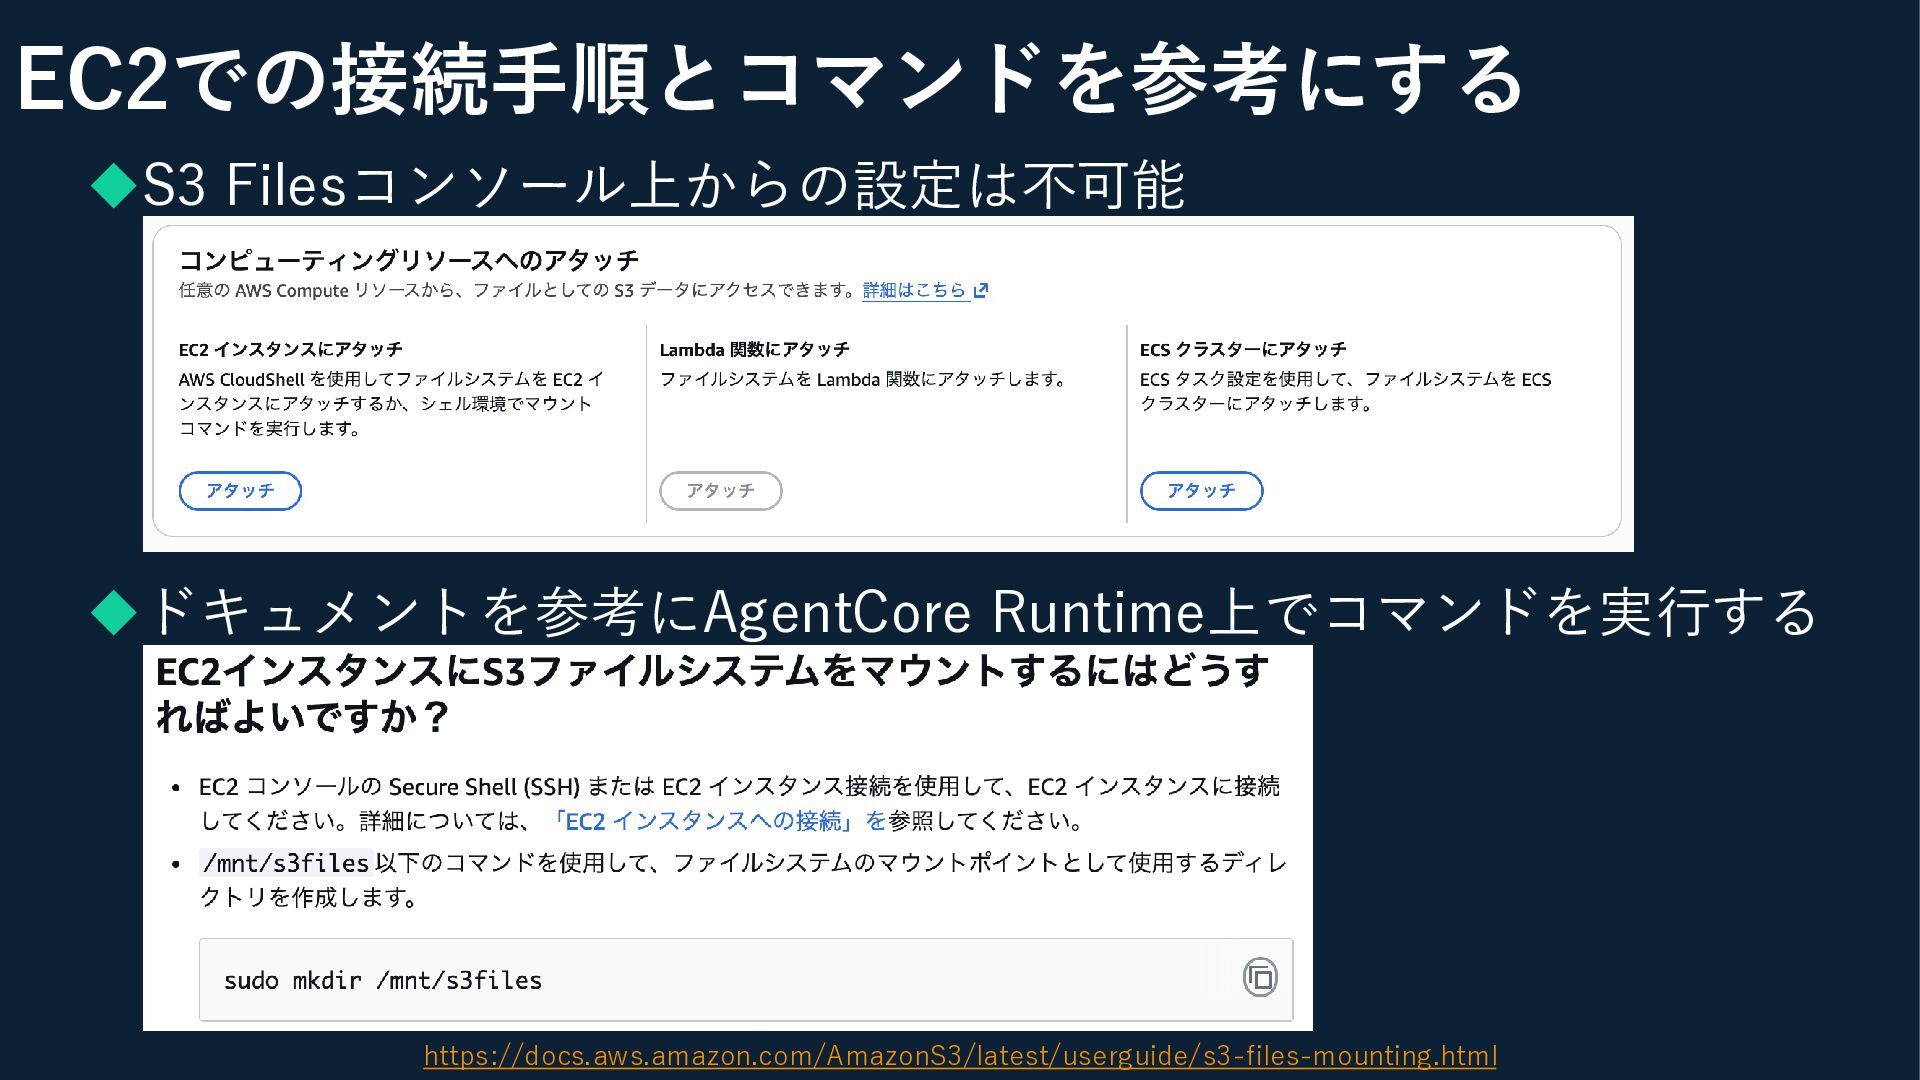Screen dimensions: 1920x1080
Task: Click the /mnt/s3files inline code text
Action: tap(286, 863)
